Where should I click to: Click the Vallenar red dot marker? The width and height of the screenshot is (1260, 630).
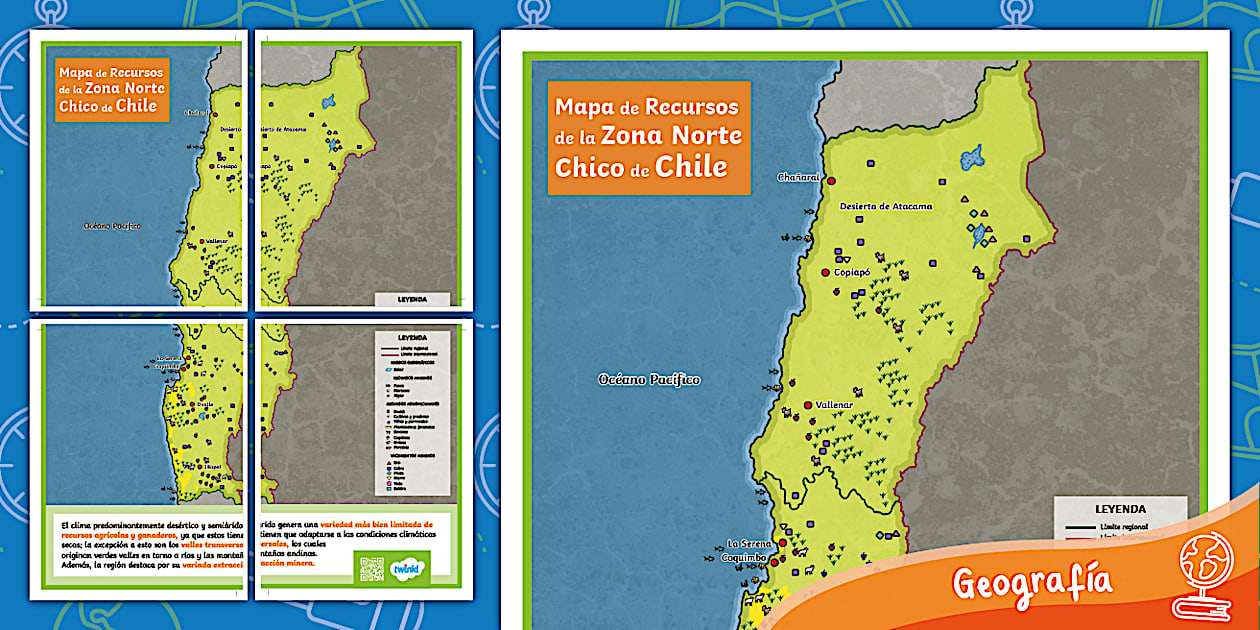(807, 403)
